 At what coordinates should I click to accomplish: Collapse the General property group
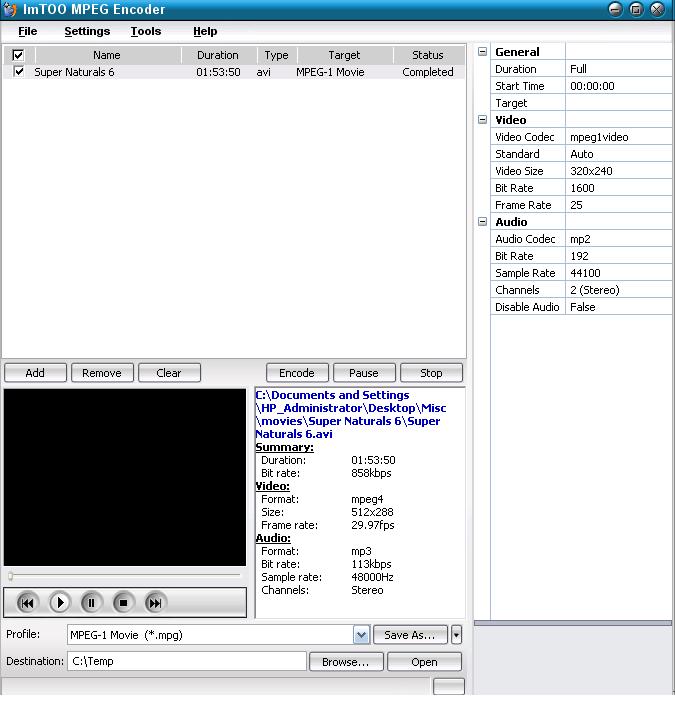482,52
